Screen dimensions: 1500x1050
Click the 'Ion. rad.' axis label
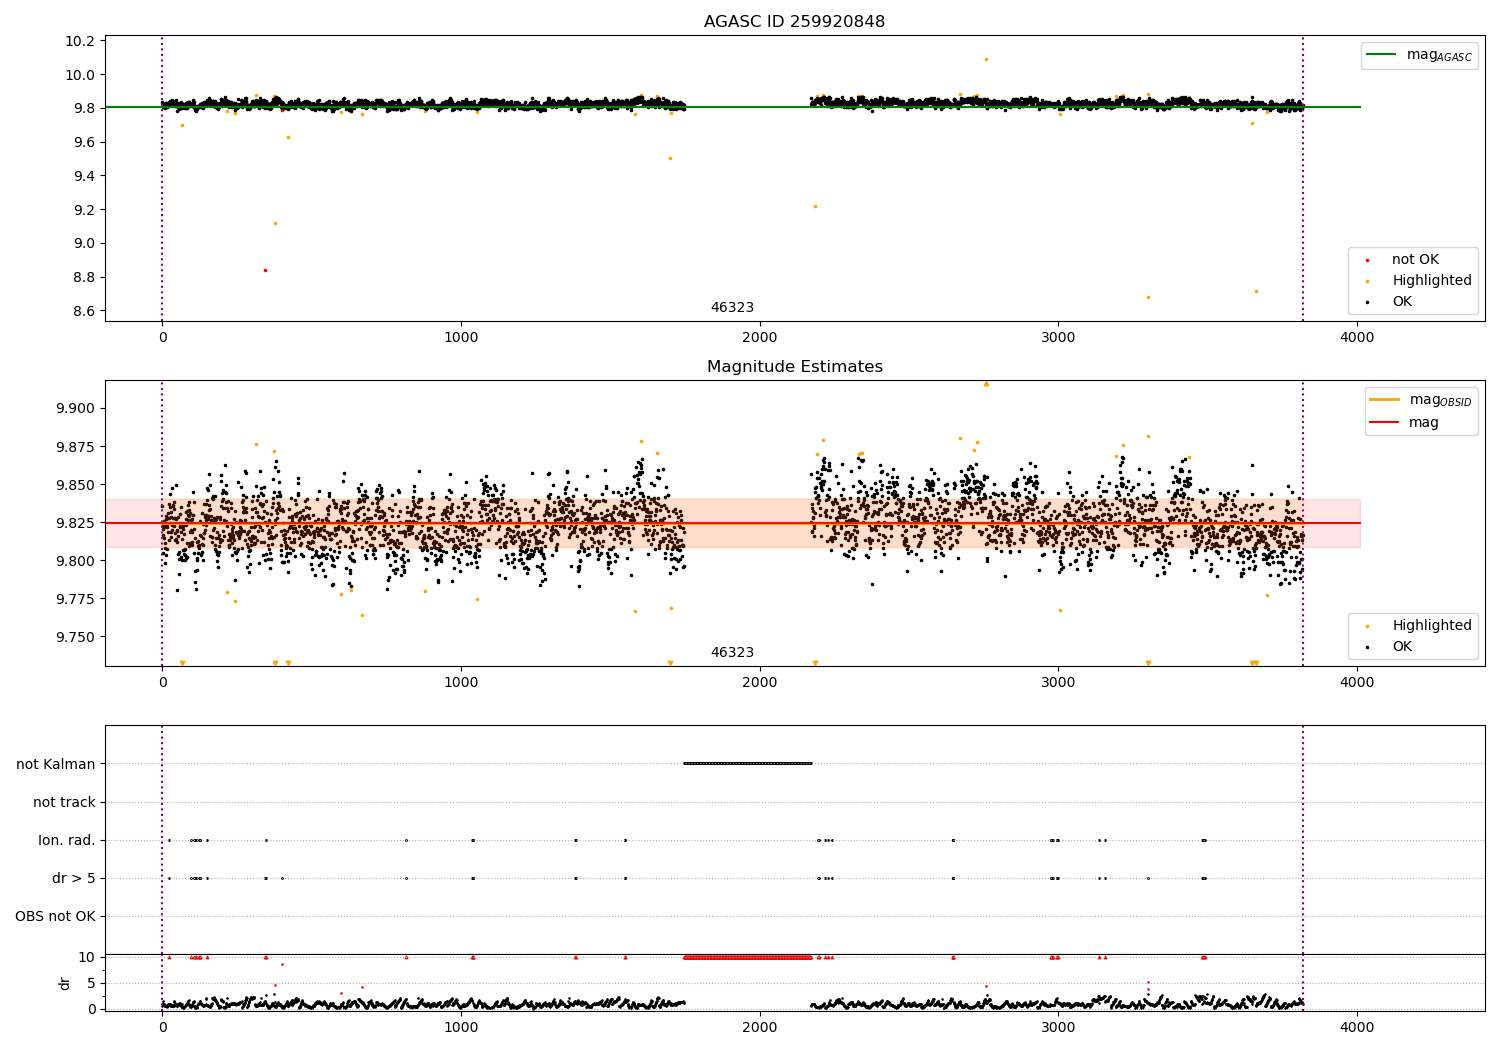tap(67, 840)
